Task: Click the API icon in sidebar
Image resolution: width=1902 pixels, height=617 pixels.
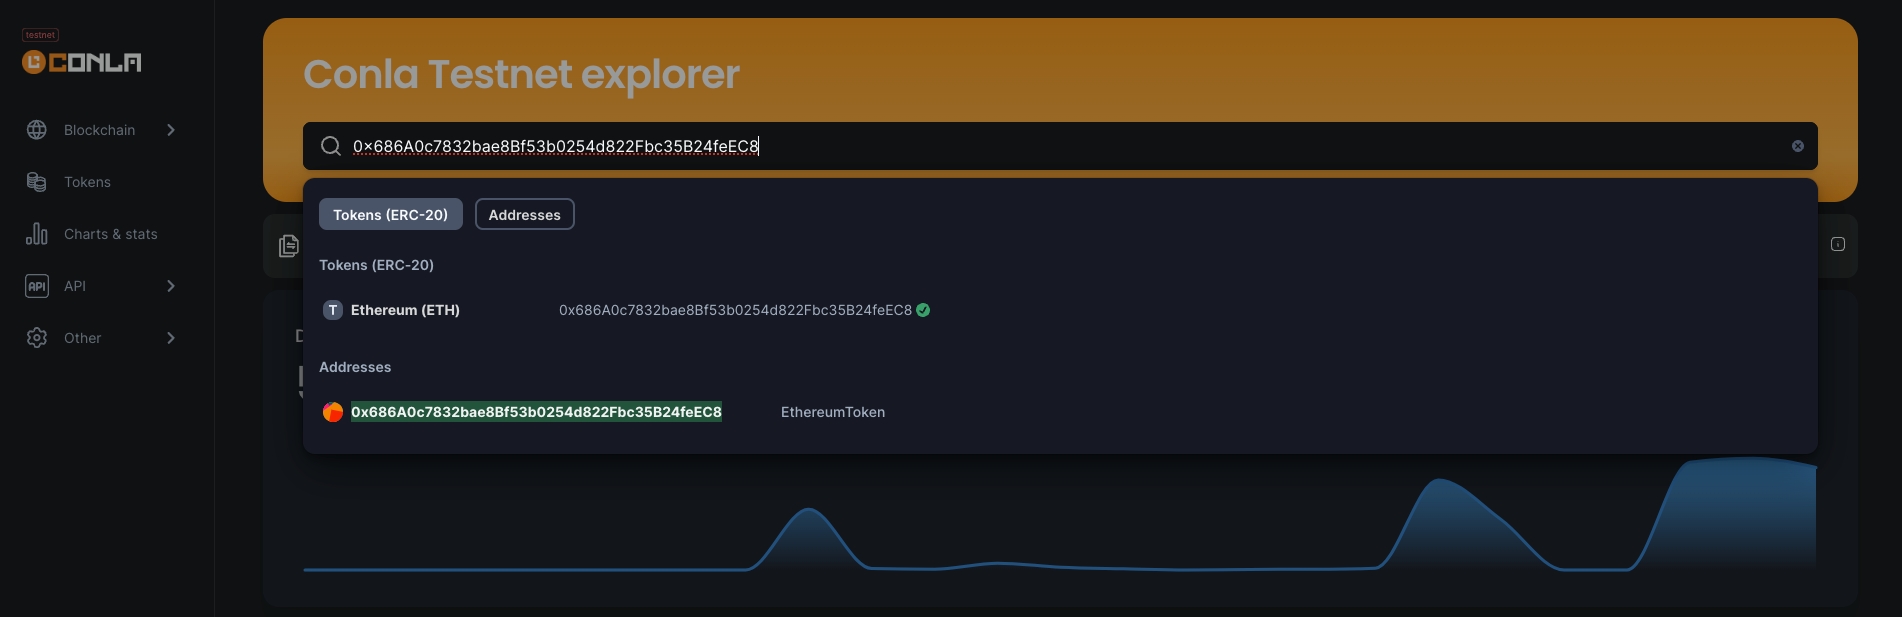Action: coord(37,286)
